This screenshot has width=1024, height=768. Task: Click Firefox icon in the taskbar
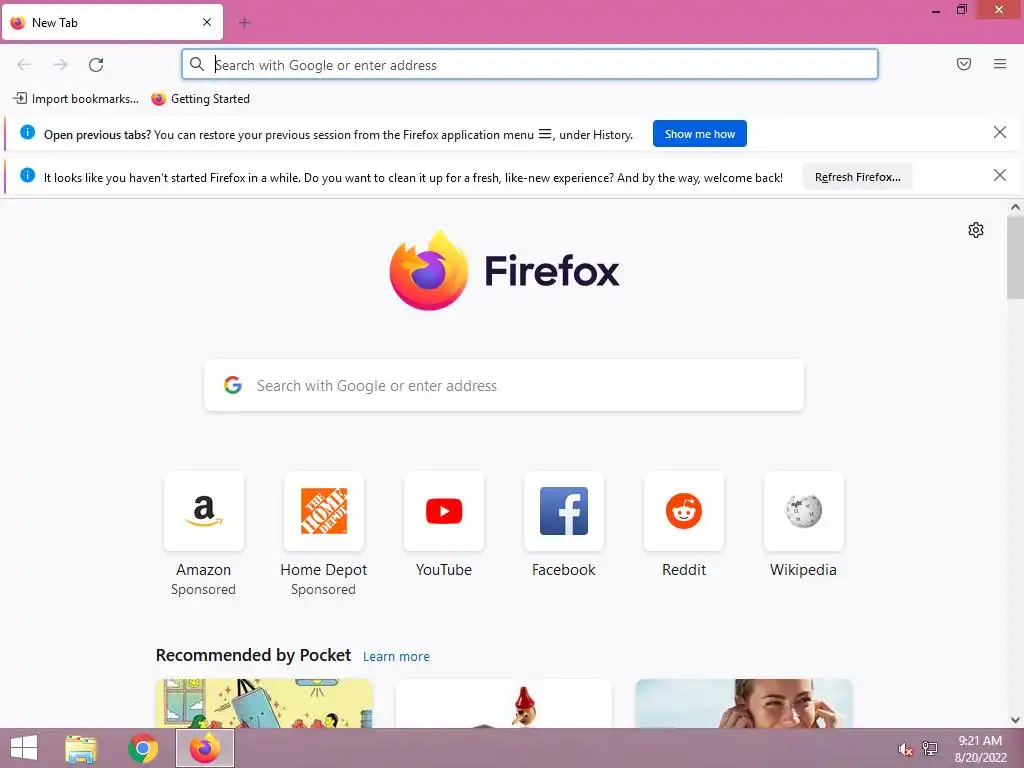[205, 748]
